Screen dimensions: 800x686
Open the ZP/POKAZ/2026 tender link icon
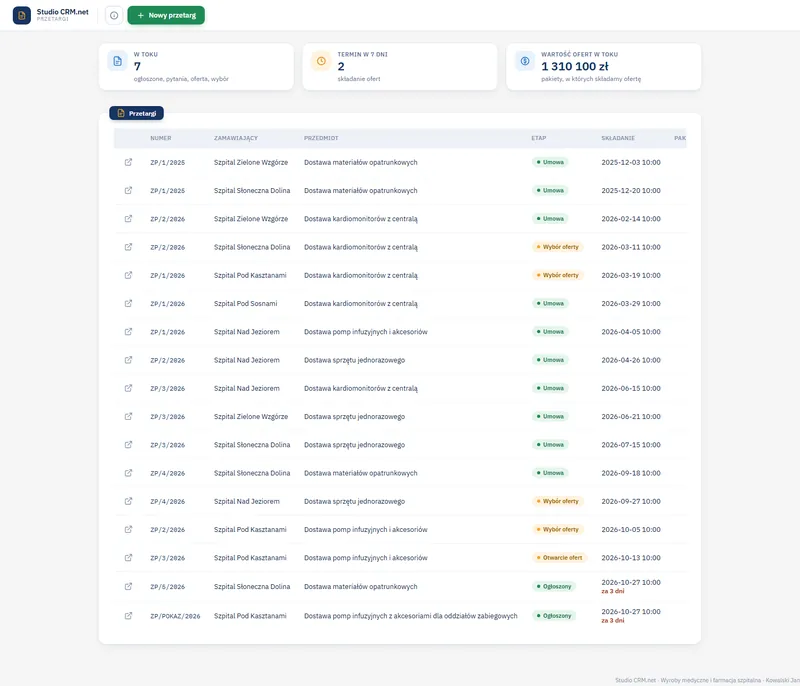pyautogui.click(x=128, y=616)
